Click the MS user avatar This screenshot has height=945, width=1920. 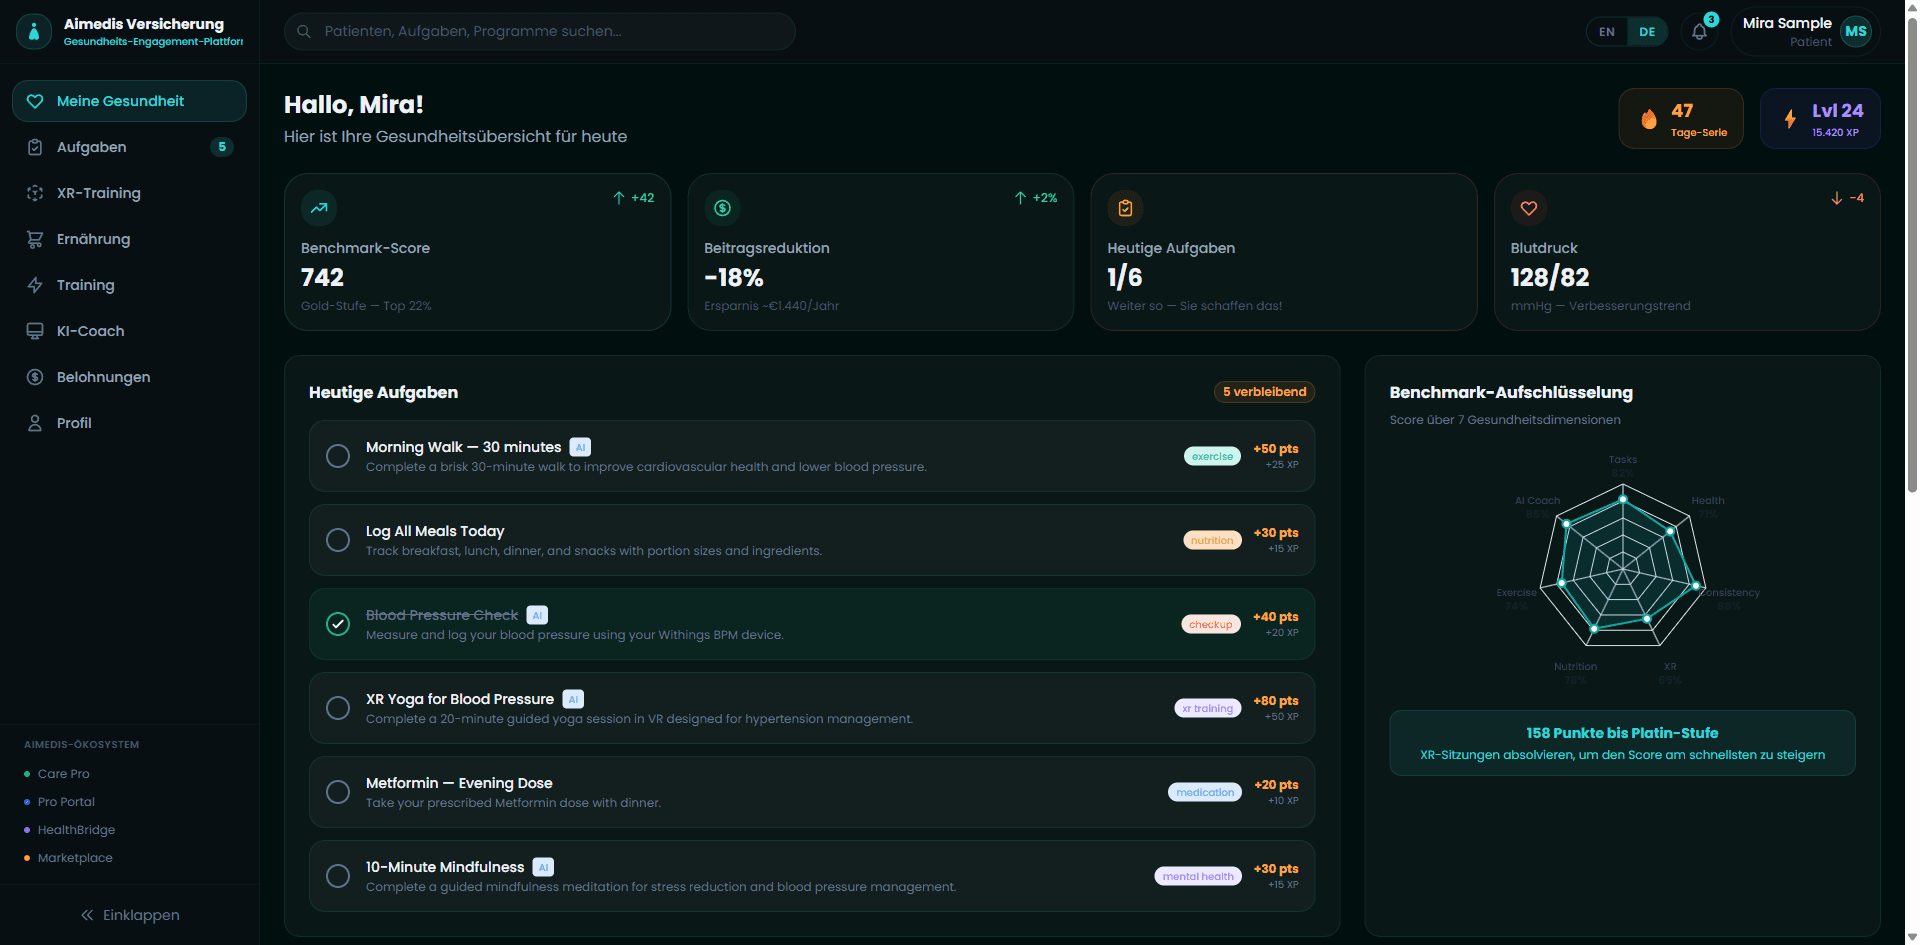1856,32
